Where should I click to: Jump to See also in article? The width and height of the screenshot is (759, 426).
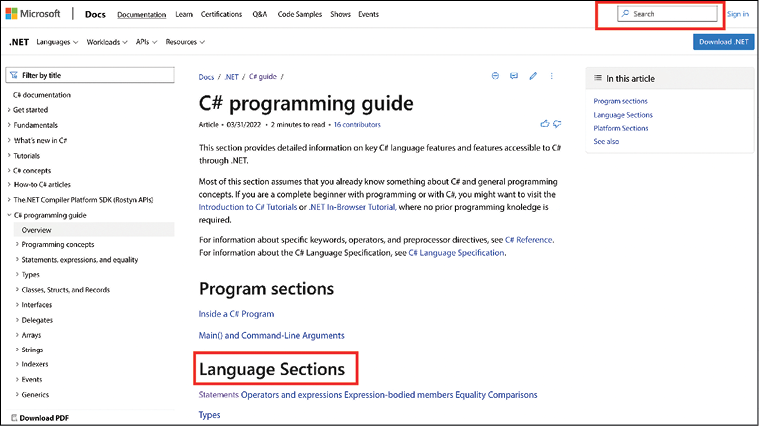click(606, 141)
